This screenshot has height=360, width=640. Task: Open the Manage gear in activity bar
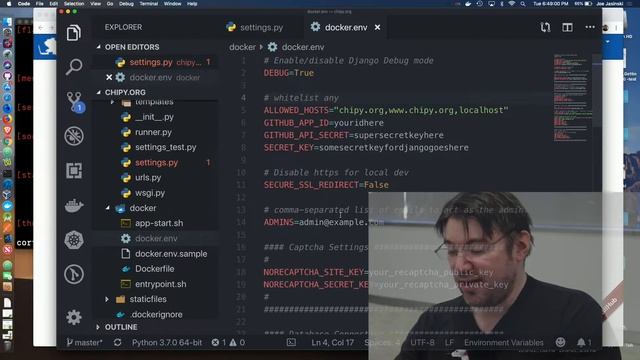click(x=74, y=317)
